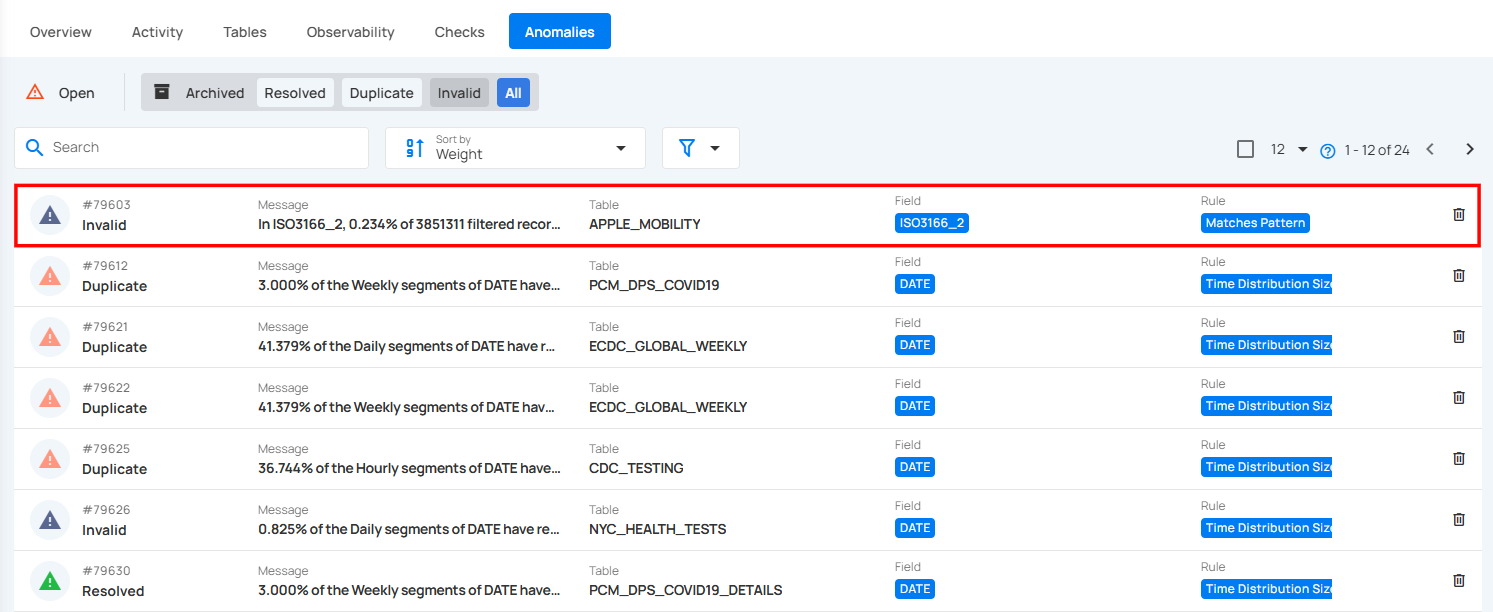This screenshot has height=612, width=1493.
Task: Click the Resolved status of #79630
Action: pos(113,591)
